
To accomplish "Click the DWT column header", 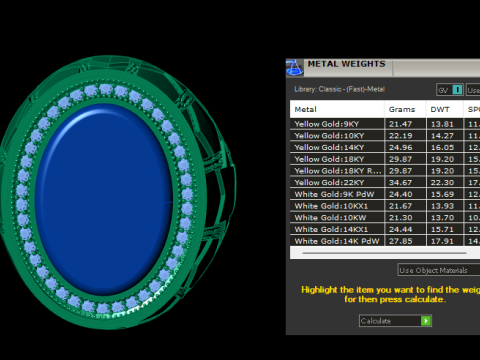I will (444, 109).
